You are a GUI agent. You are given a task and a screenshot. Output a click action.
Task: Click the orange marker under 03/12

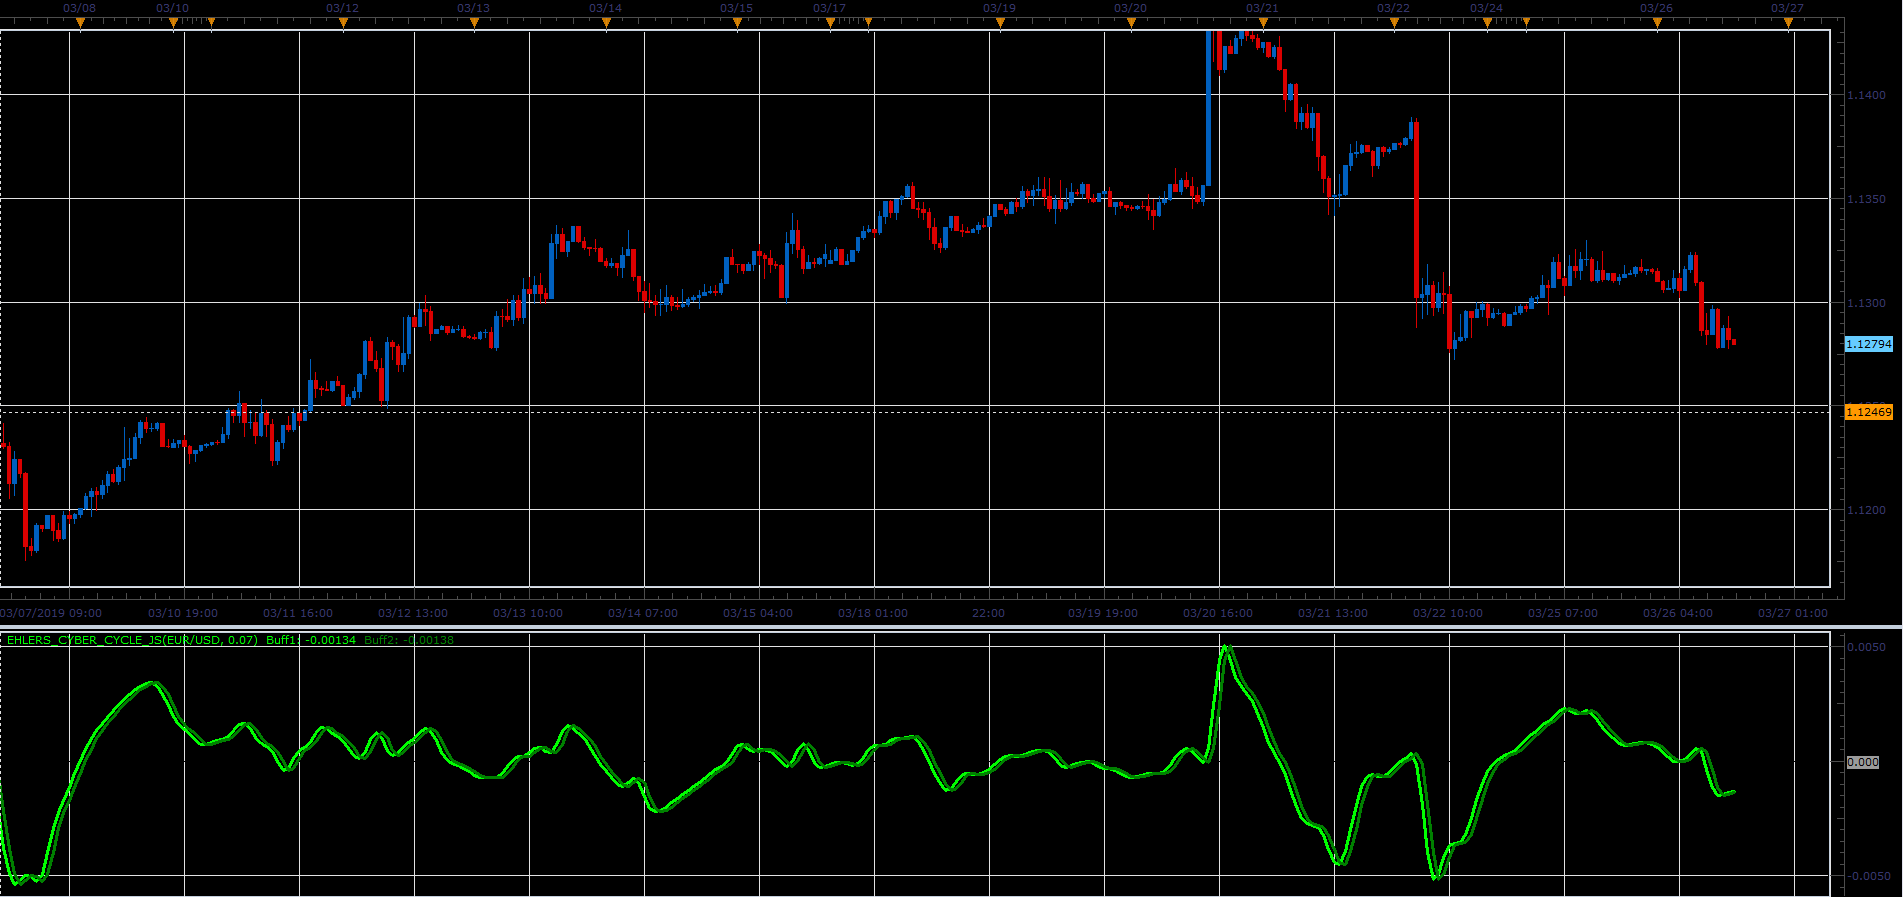(343, 22)
